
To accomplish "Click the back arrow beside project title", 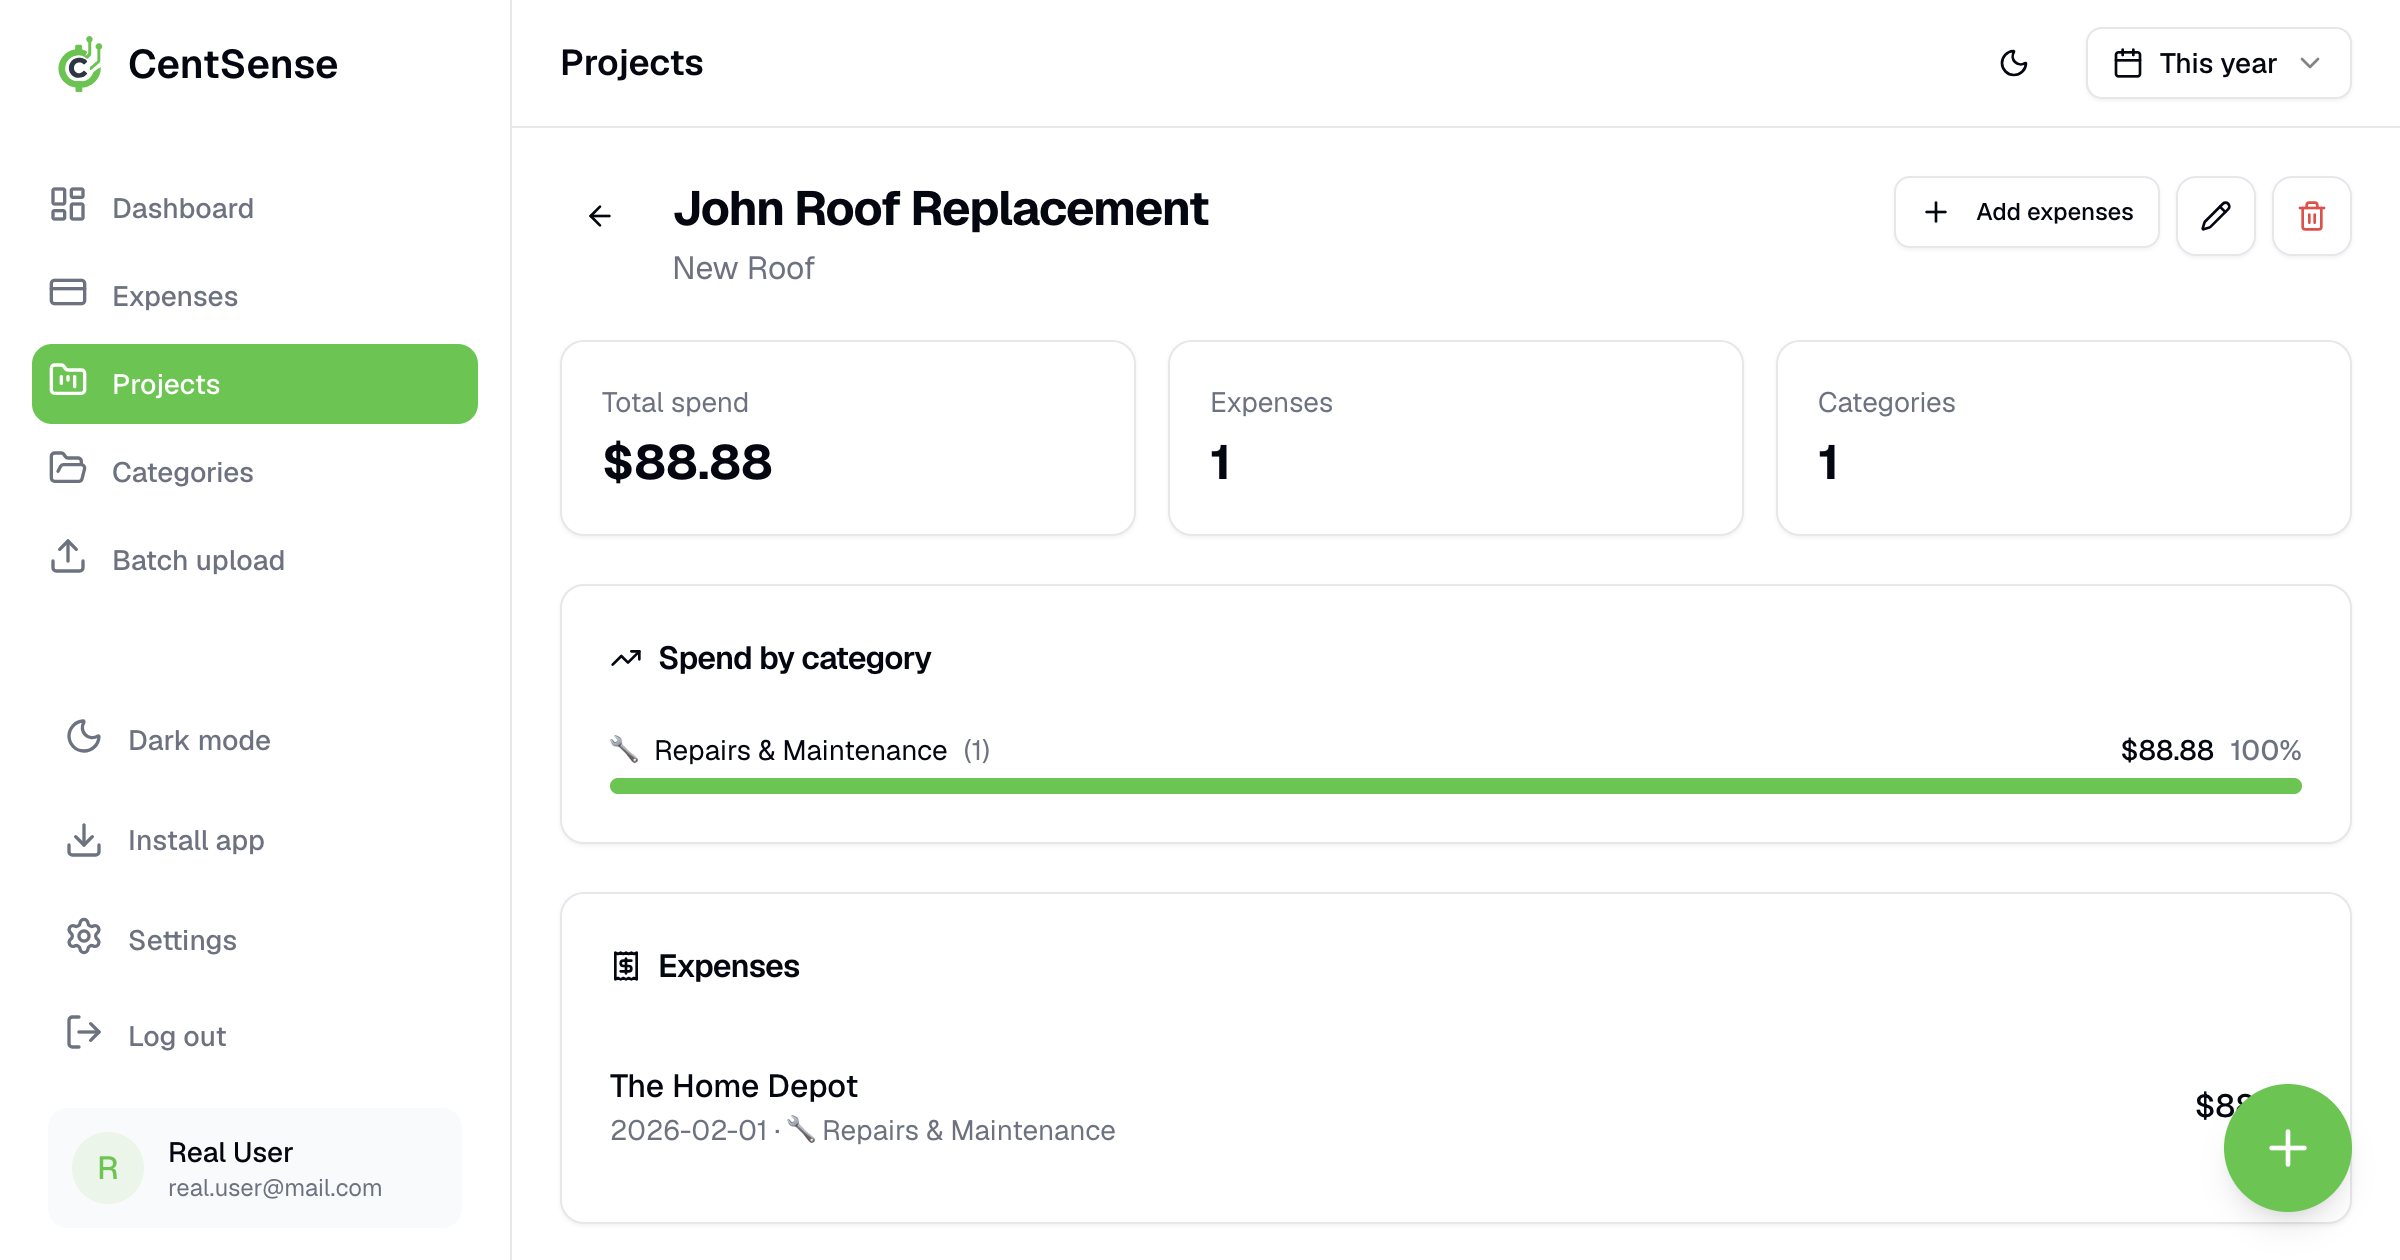I will click(x=600, y=216).
